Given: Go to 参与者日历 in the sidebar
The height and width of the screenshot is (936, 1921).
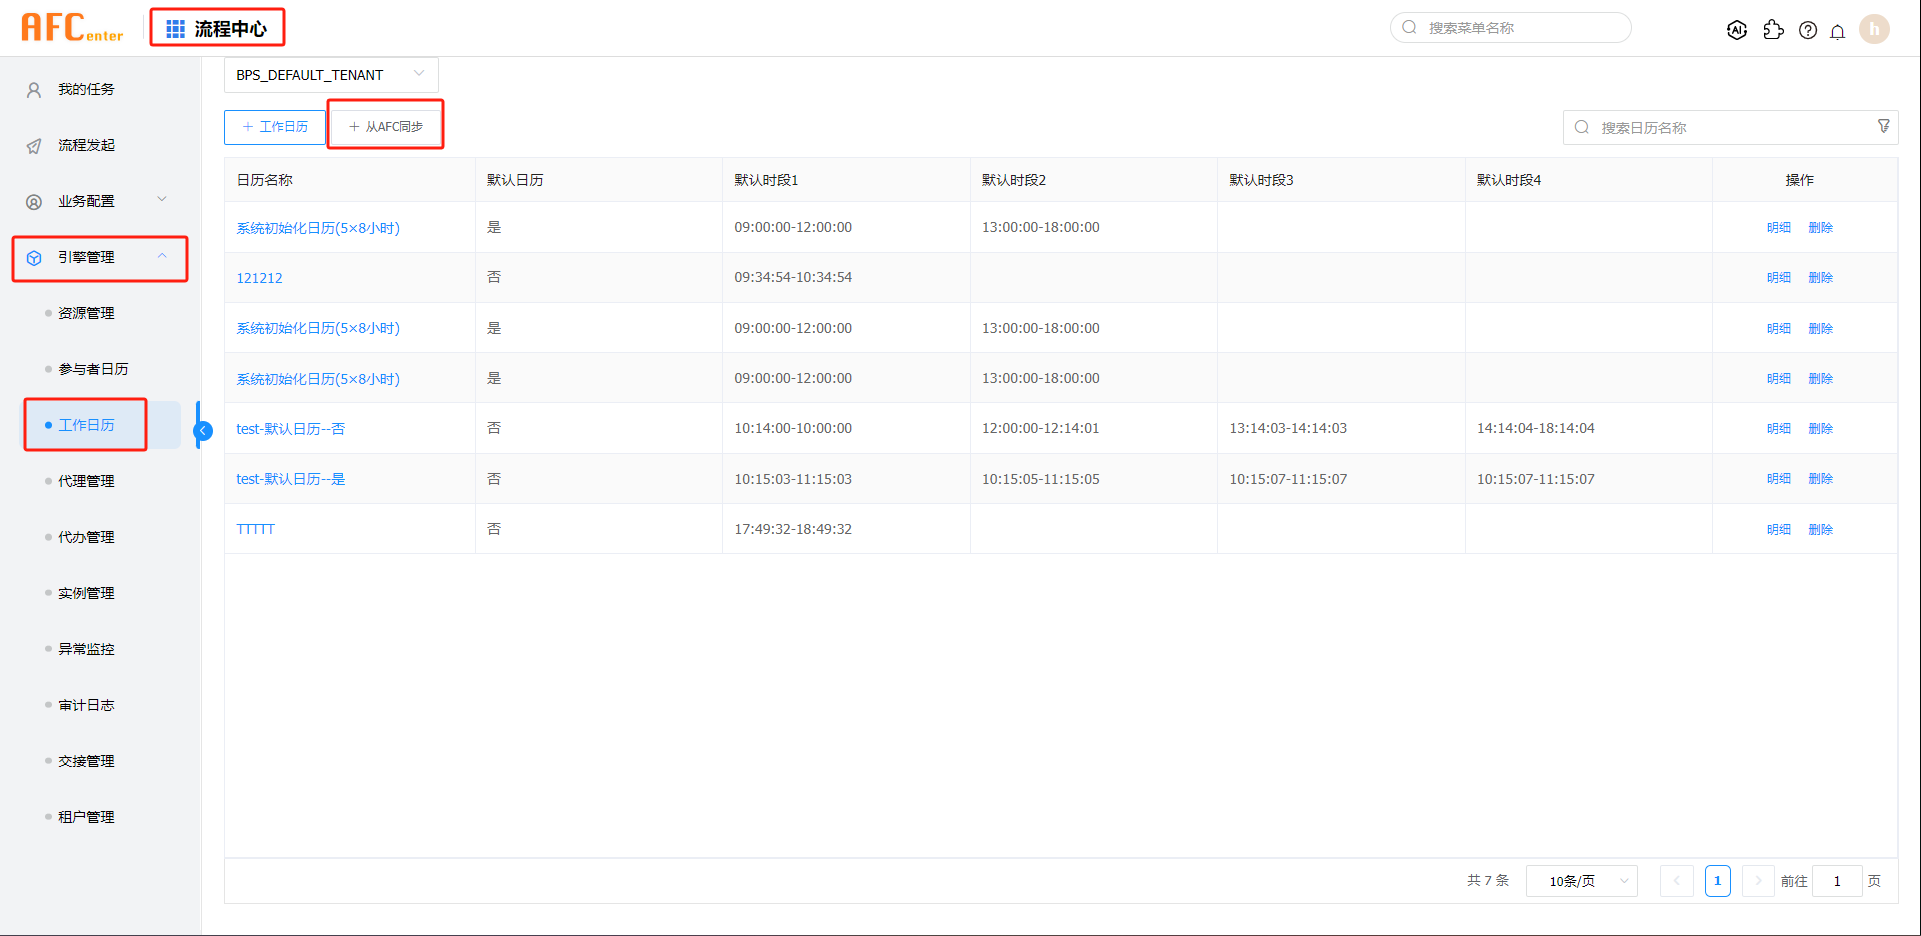Looking at the screenshot, I should coord(93,369).
